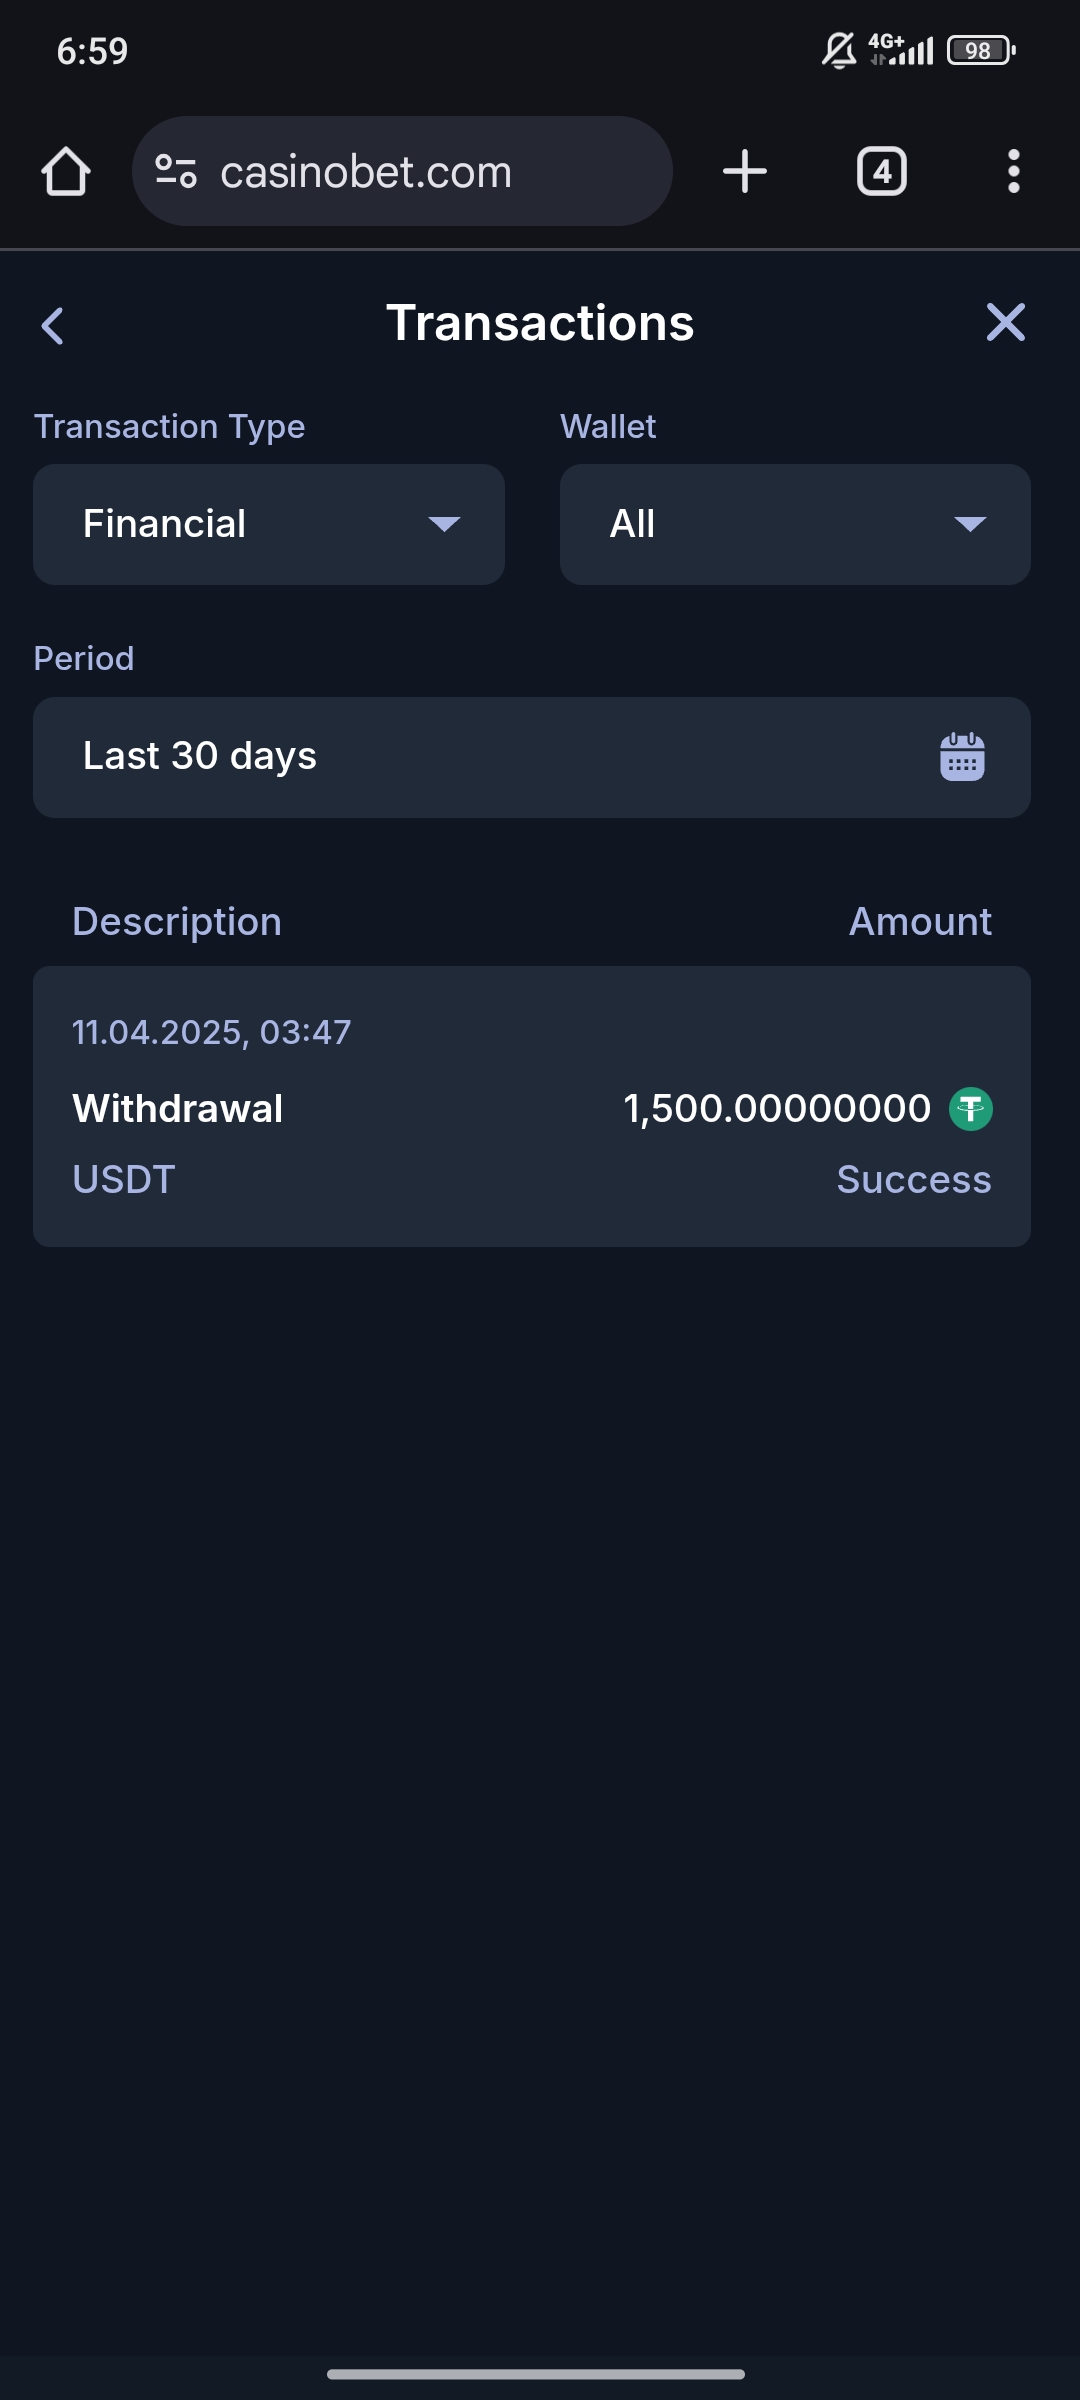Tap the casinobet.com address bar
Image resolution: width=1080 pixels, height=2400 pixels.
(x=420, y=172)
